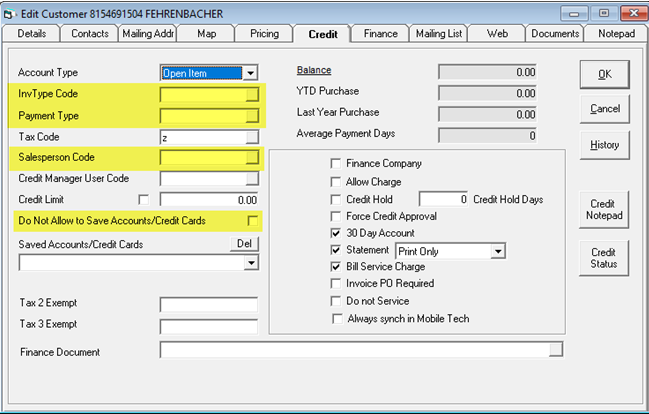649x414 pixels.
Task: Focus the Tax 3 Exempt field
Action: (x=209, y=326)
